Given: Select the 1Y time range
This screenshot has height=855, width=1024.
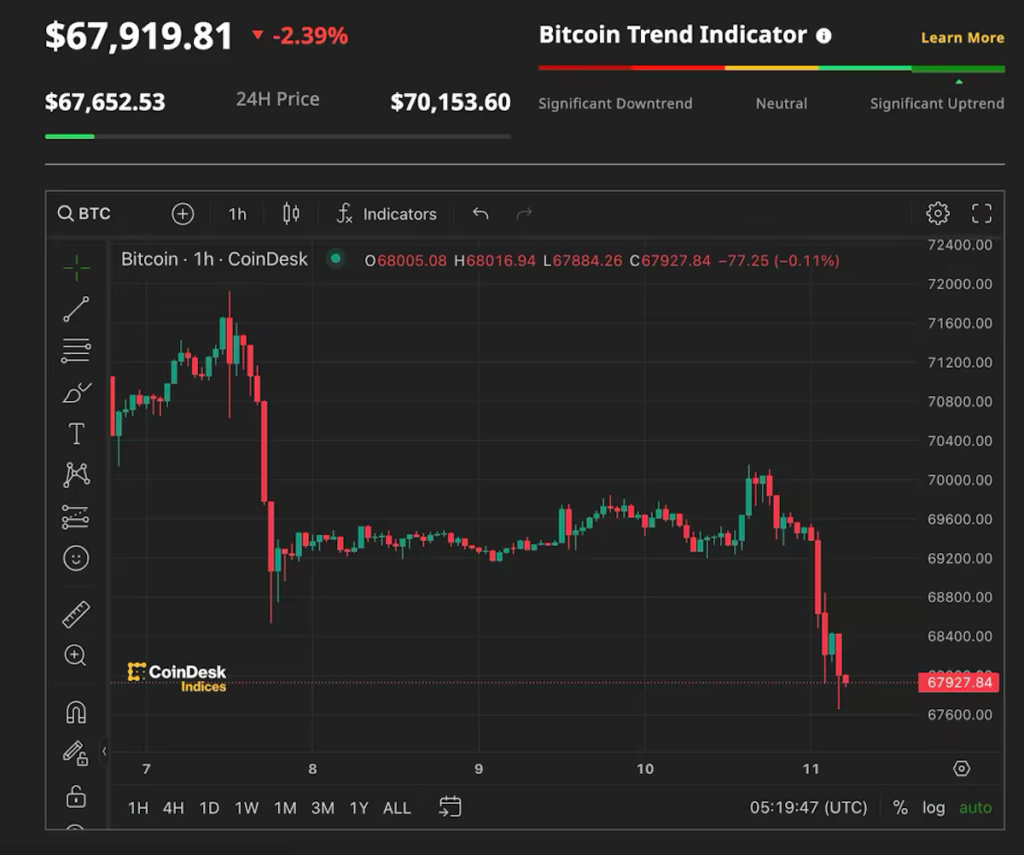Looking at the screenshot, I should (x=359, y=808).
